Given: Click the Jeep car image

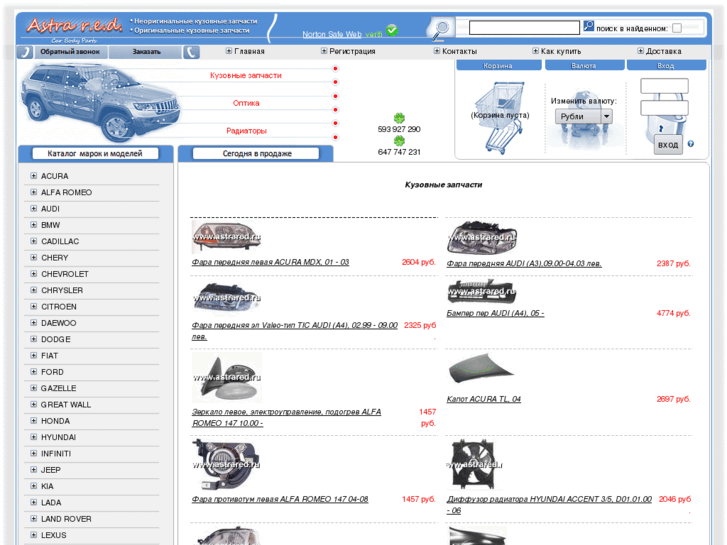Looking at the screenshot, I should 100,102.
